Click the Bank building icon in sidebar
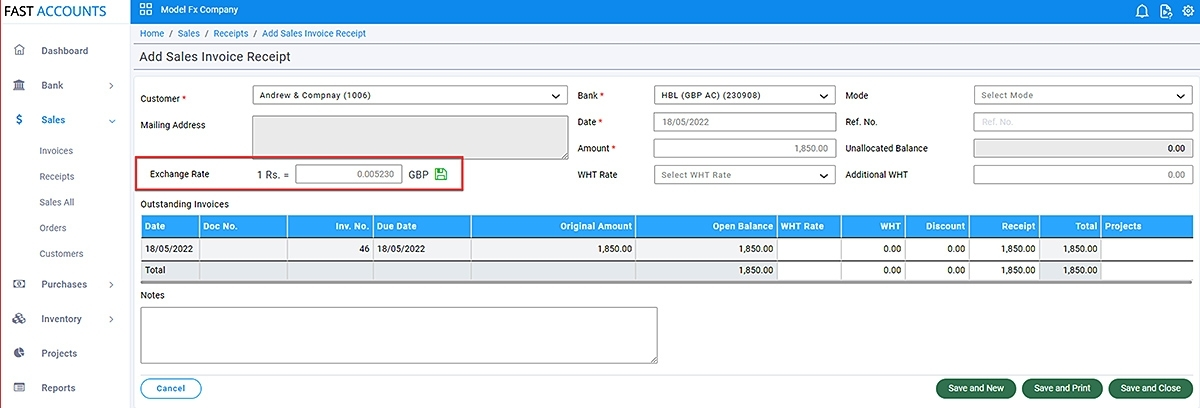 tap(19, 85)
